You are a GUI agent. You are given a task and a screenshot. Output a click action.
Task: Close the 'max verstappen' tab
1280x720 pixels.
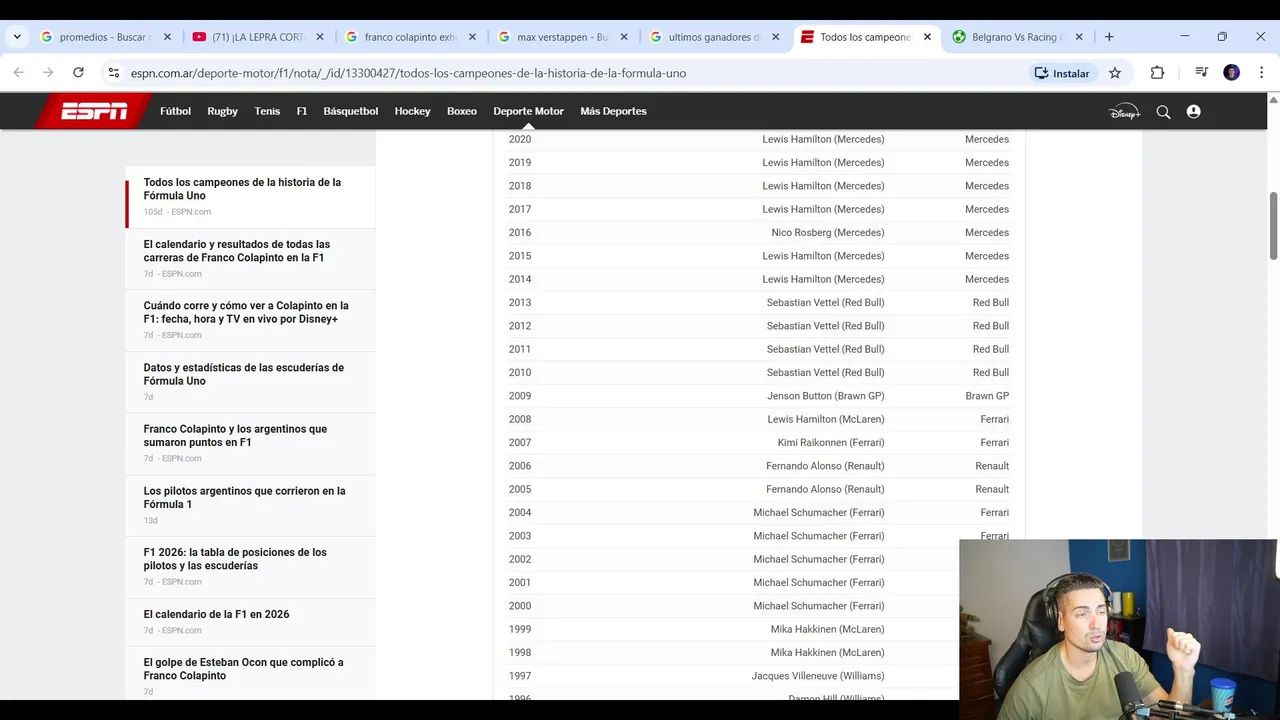click(624, 37)
